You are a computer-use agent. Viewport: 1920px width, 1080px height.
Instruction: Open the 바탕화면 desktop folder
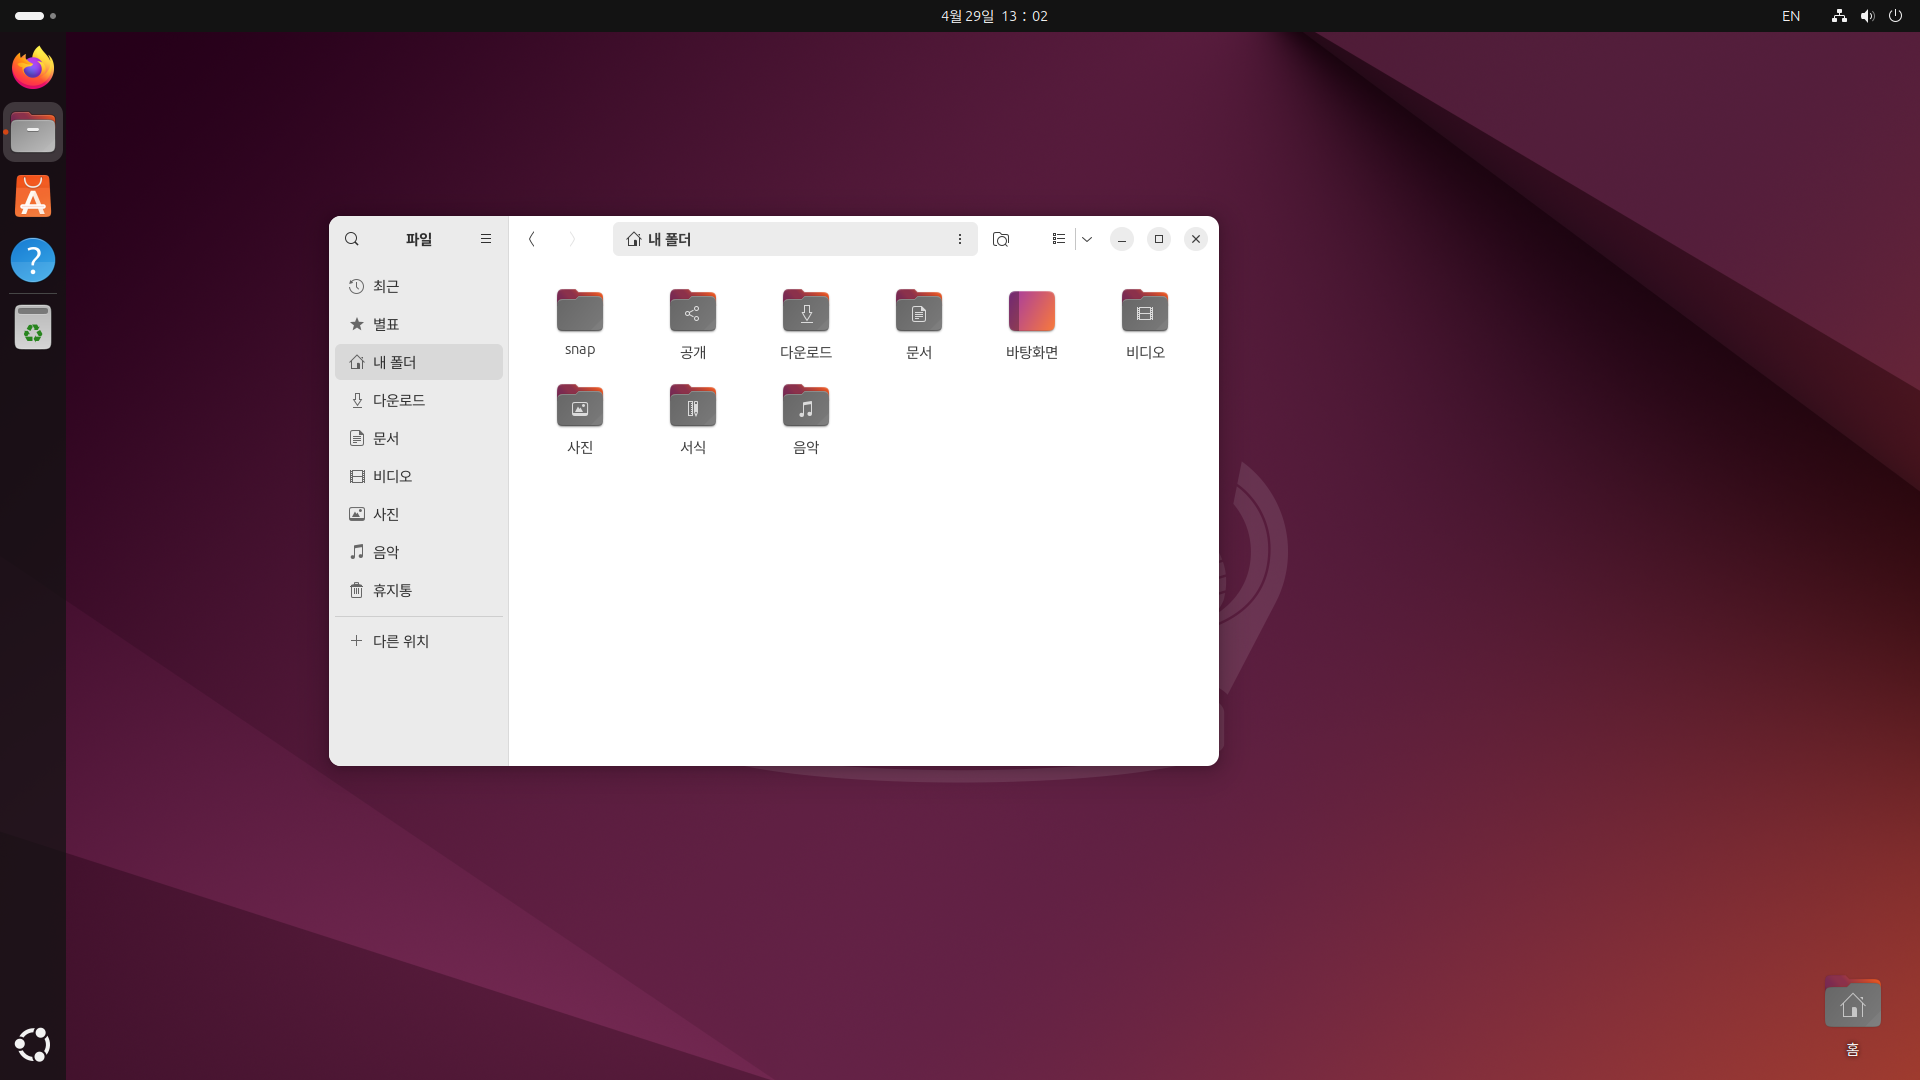coord(1032,312)
